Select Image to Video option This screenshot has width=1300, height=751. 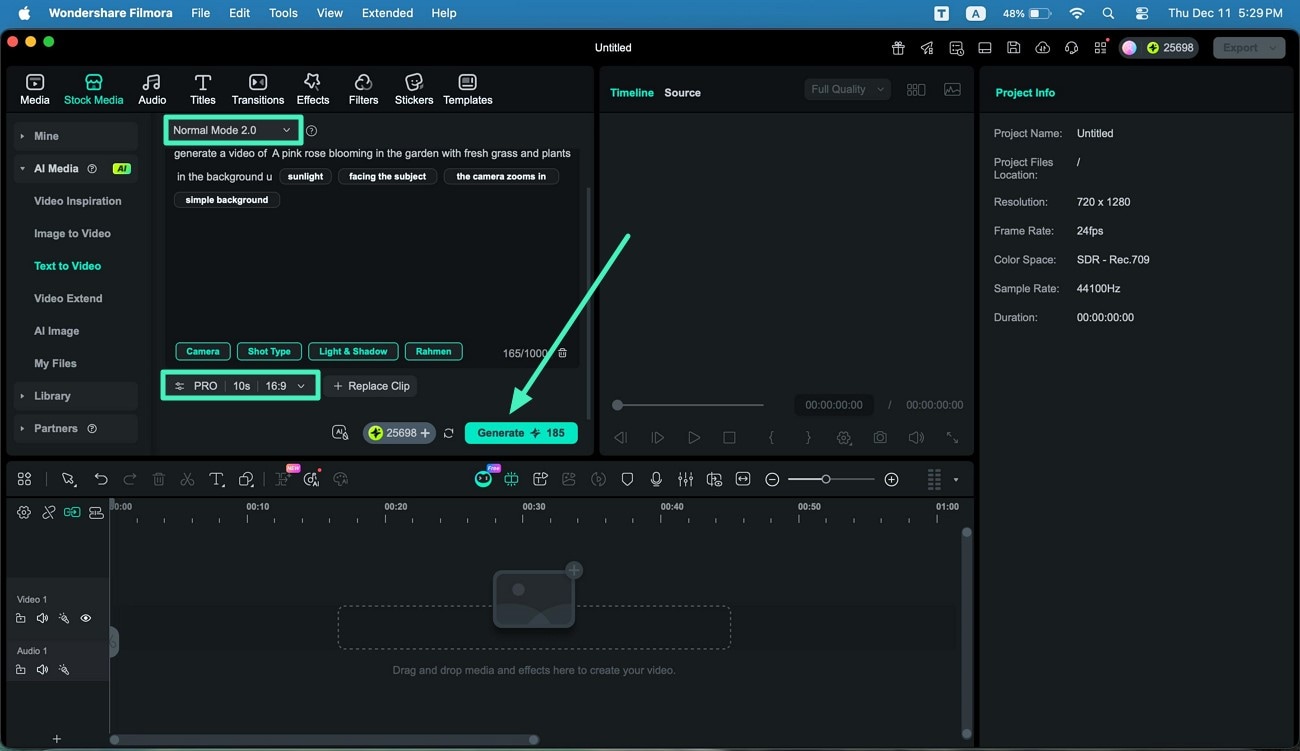coord(72,234)
